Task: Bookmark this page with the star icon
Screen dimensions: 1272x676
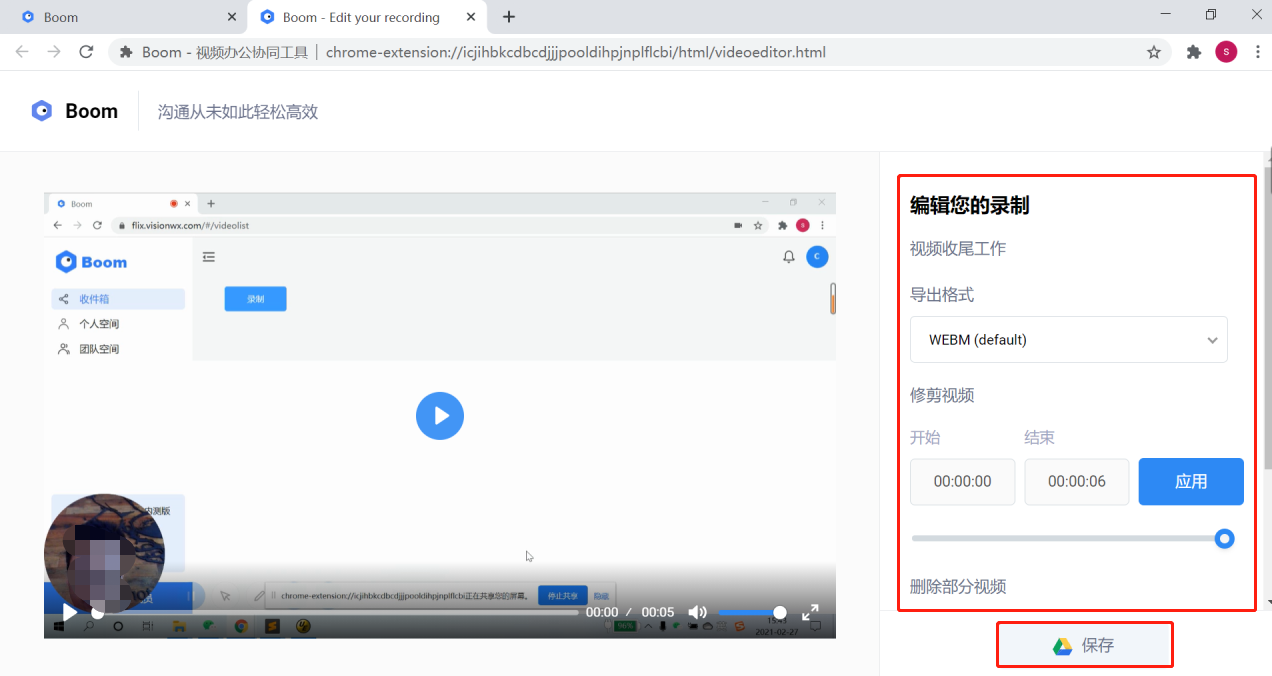Action: coord(1153,52)
